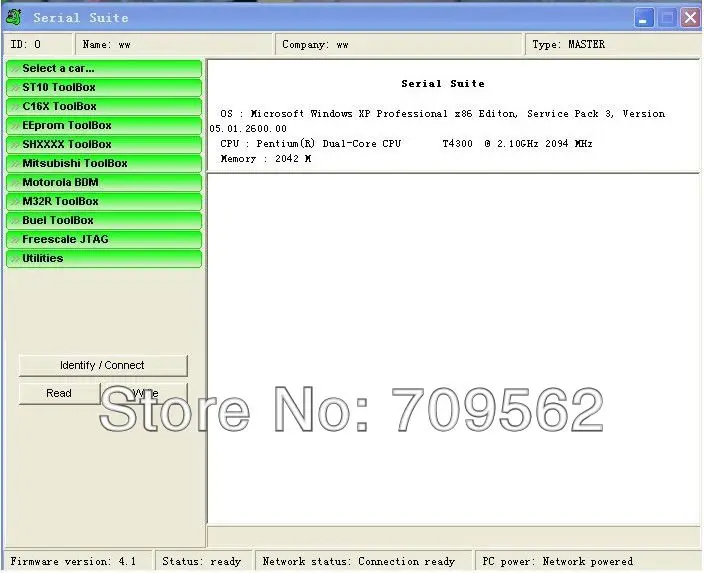Click 'Network status: Connection ready' text
Screen dimensions: 704x573
pyautogui.click(x=359, y=561)
